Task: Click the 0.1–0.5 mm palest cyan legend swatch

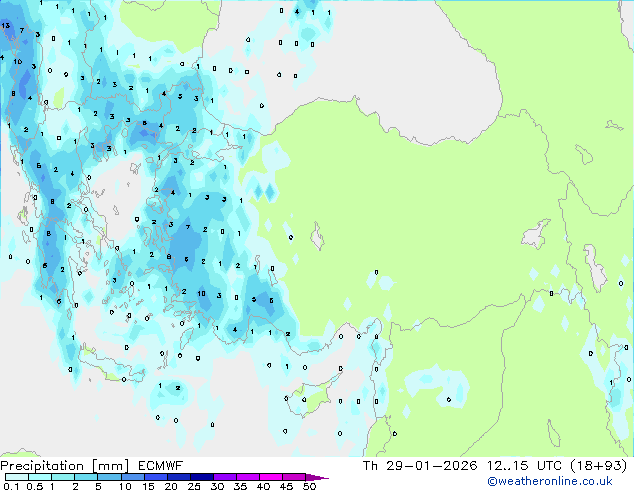Action: 17,477
